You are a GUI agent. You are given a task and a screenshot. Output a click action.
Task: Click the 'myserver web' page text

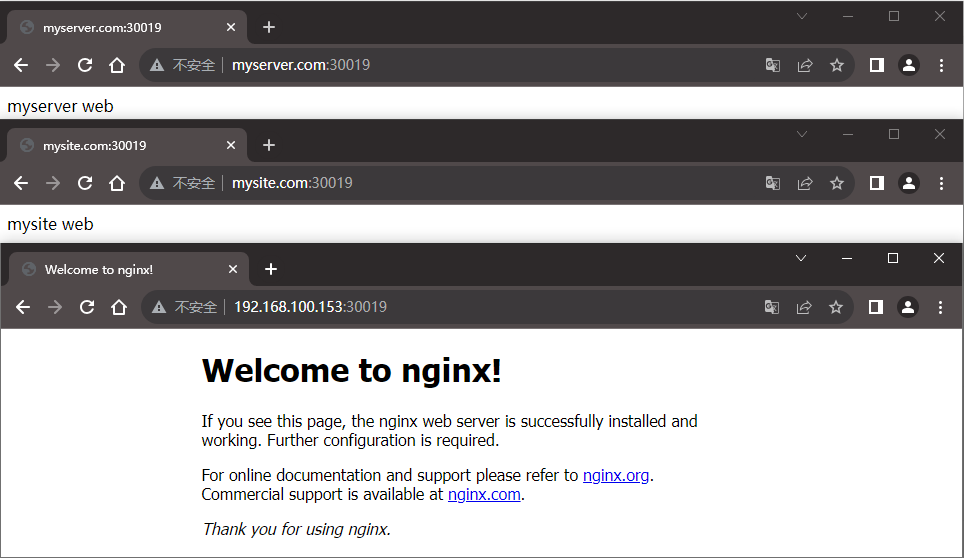(60, 106)
